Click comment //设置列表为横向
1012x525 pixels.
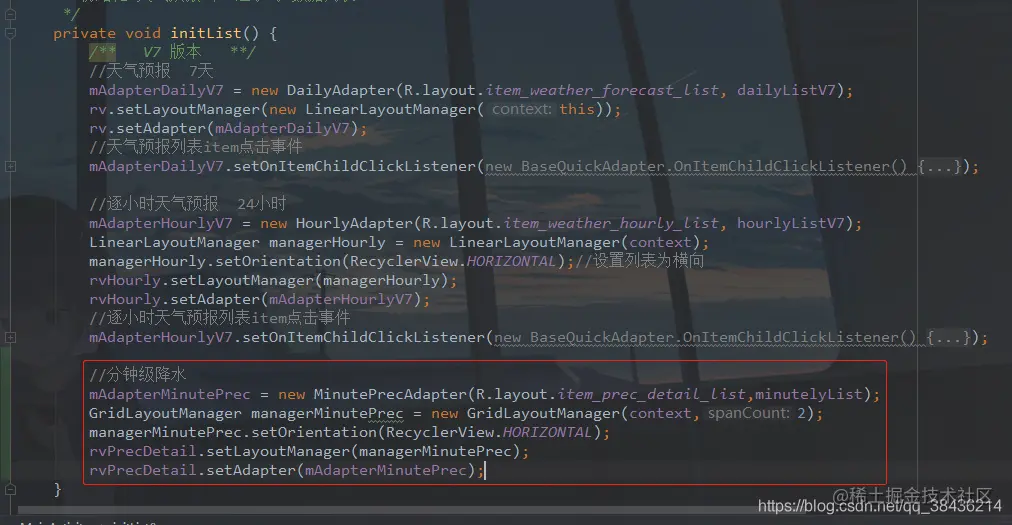click(x=639, y=262)
